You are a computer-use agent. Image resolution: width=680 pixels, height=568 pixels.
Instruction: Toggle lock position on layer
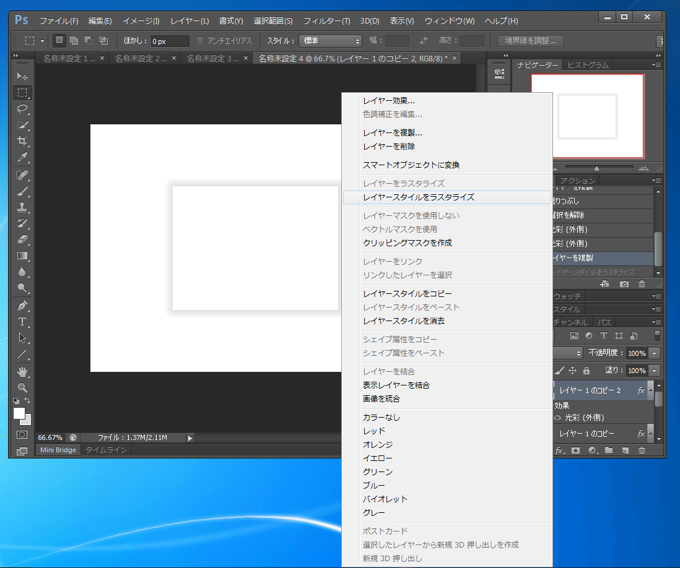tap(572, 370)
